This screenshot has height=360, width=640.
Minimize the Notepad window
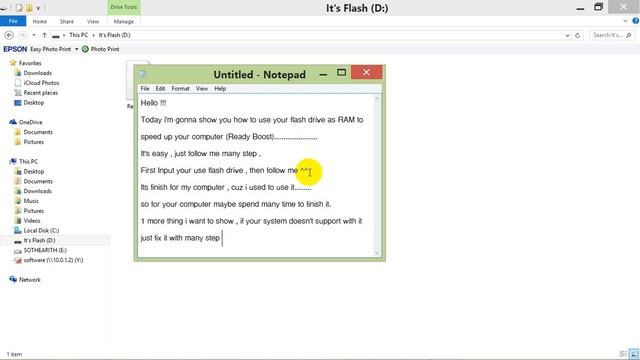pos(323,75)
